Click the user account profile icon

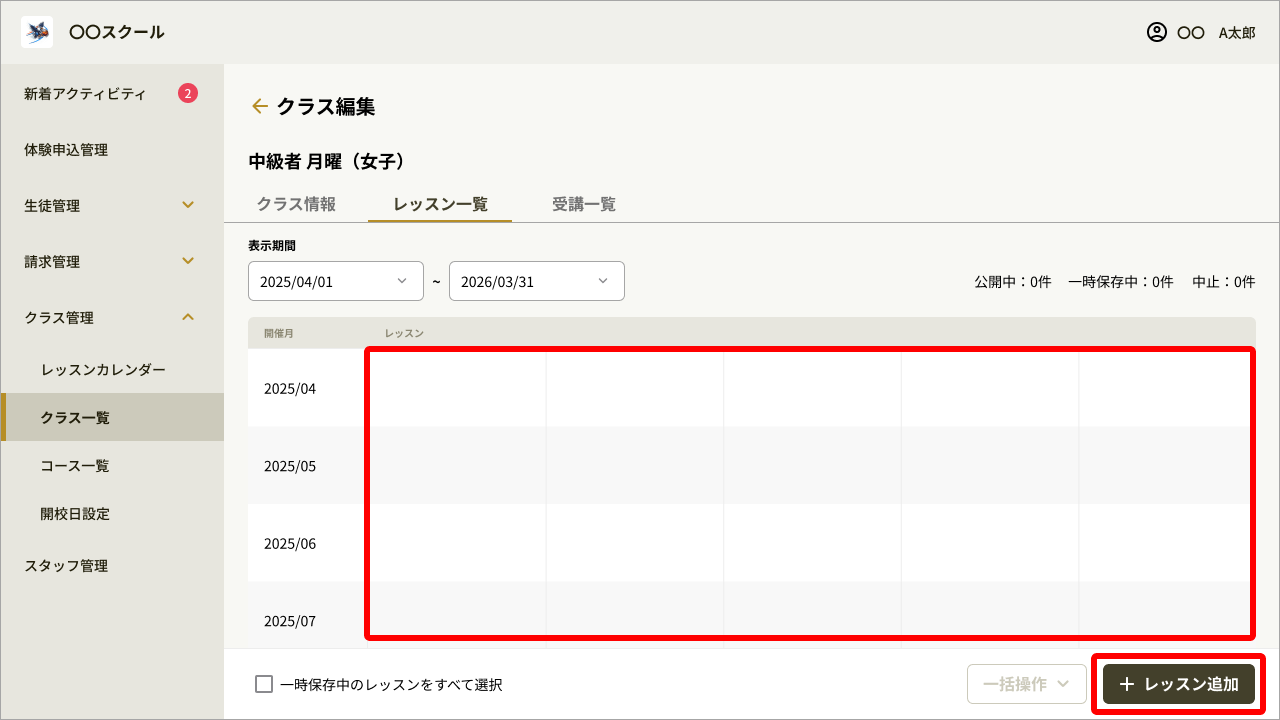pos(1156,32)
